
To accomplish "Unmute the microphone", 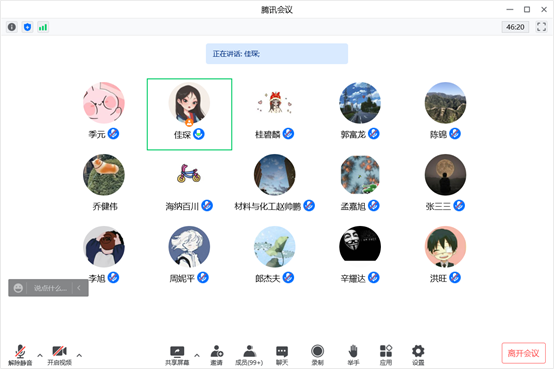I will click(x=20, y=356).
